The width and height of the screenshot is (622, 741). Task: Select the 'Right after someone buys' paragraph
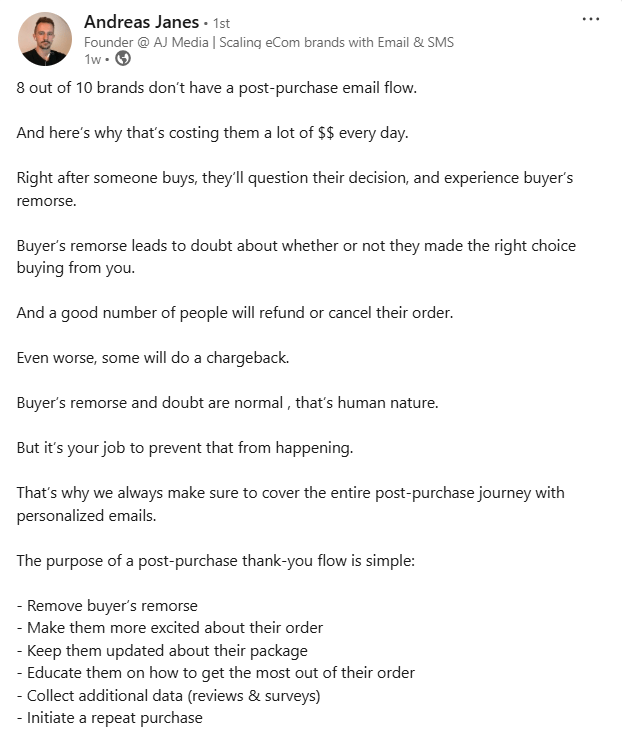pyautogui.click(x=295, y=189)
